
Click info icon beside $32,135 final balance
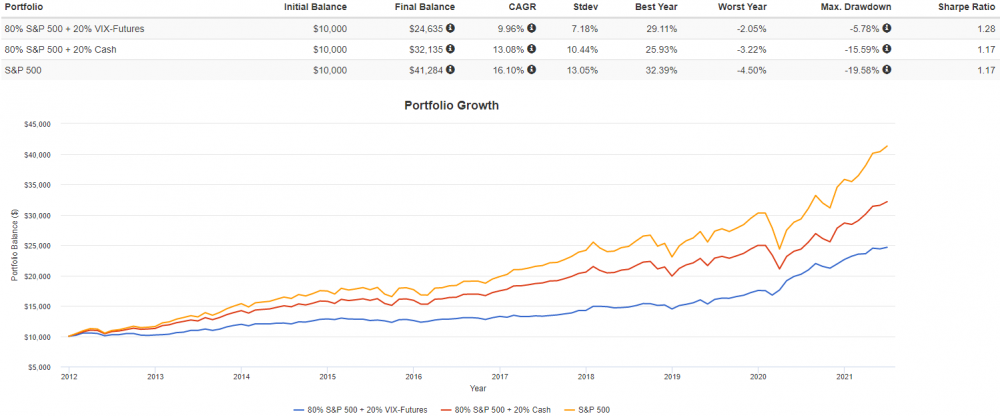(x=451, y=48)
